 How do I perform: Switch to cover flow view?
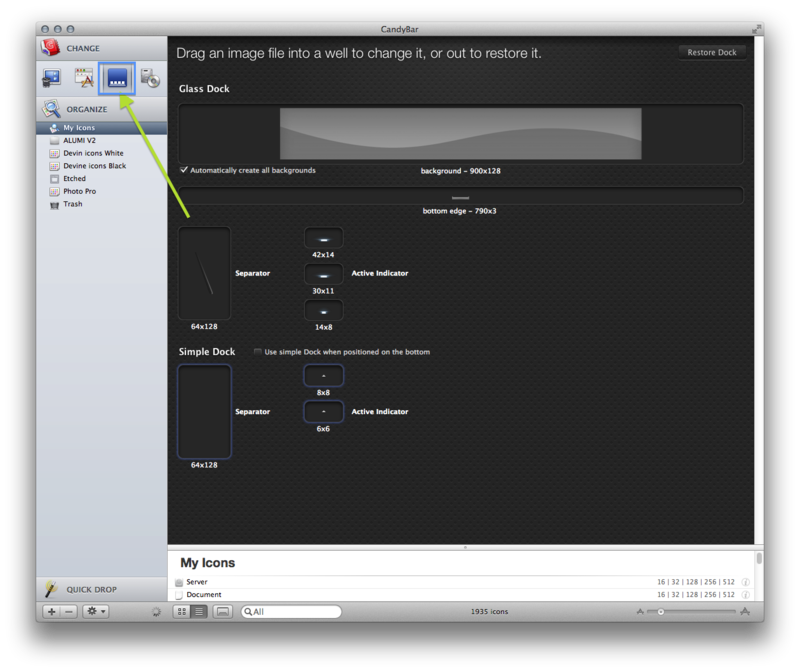click(x=222, y=611)
